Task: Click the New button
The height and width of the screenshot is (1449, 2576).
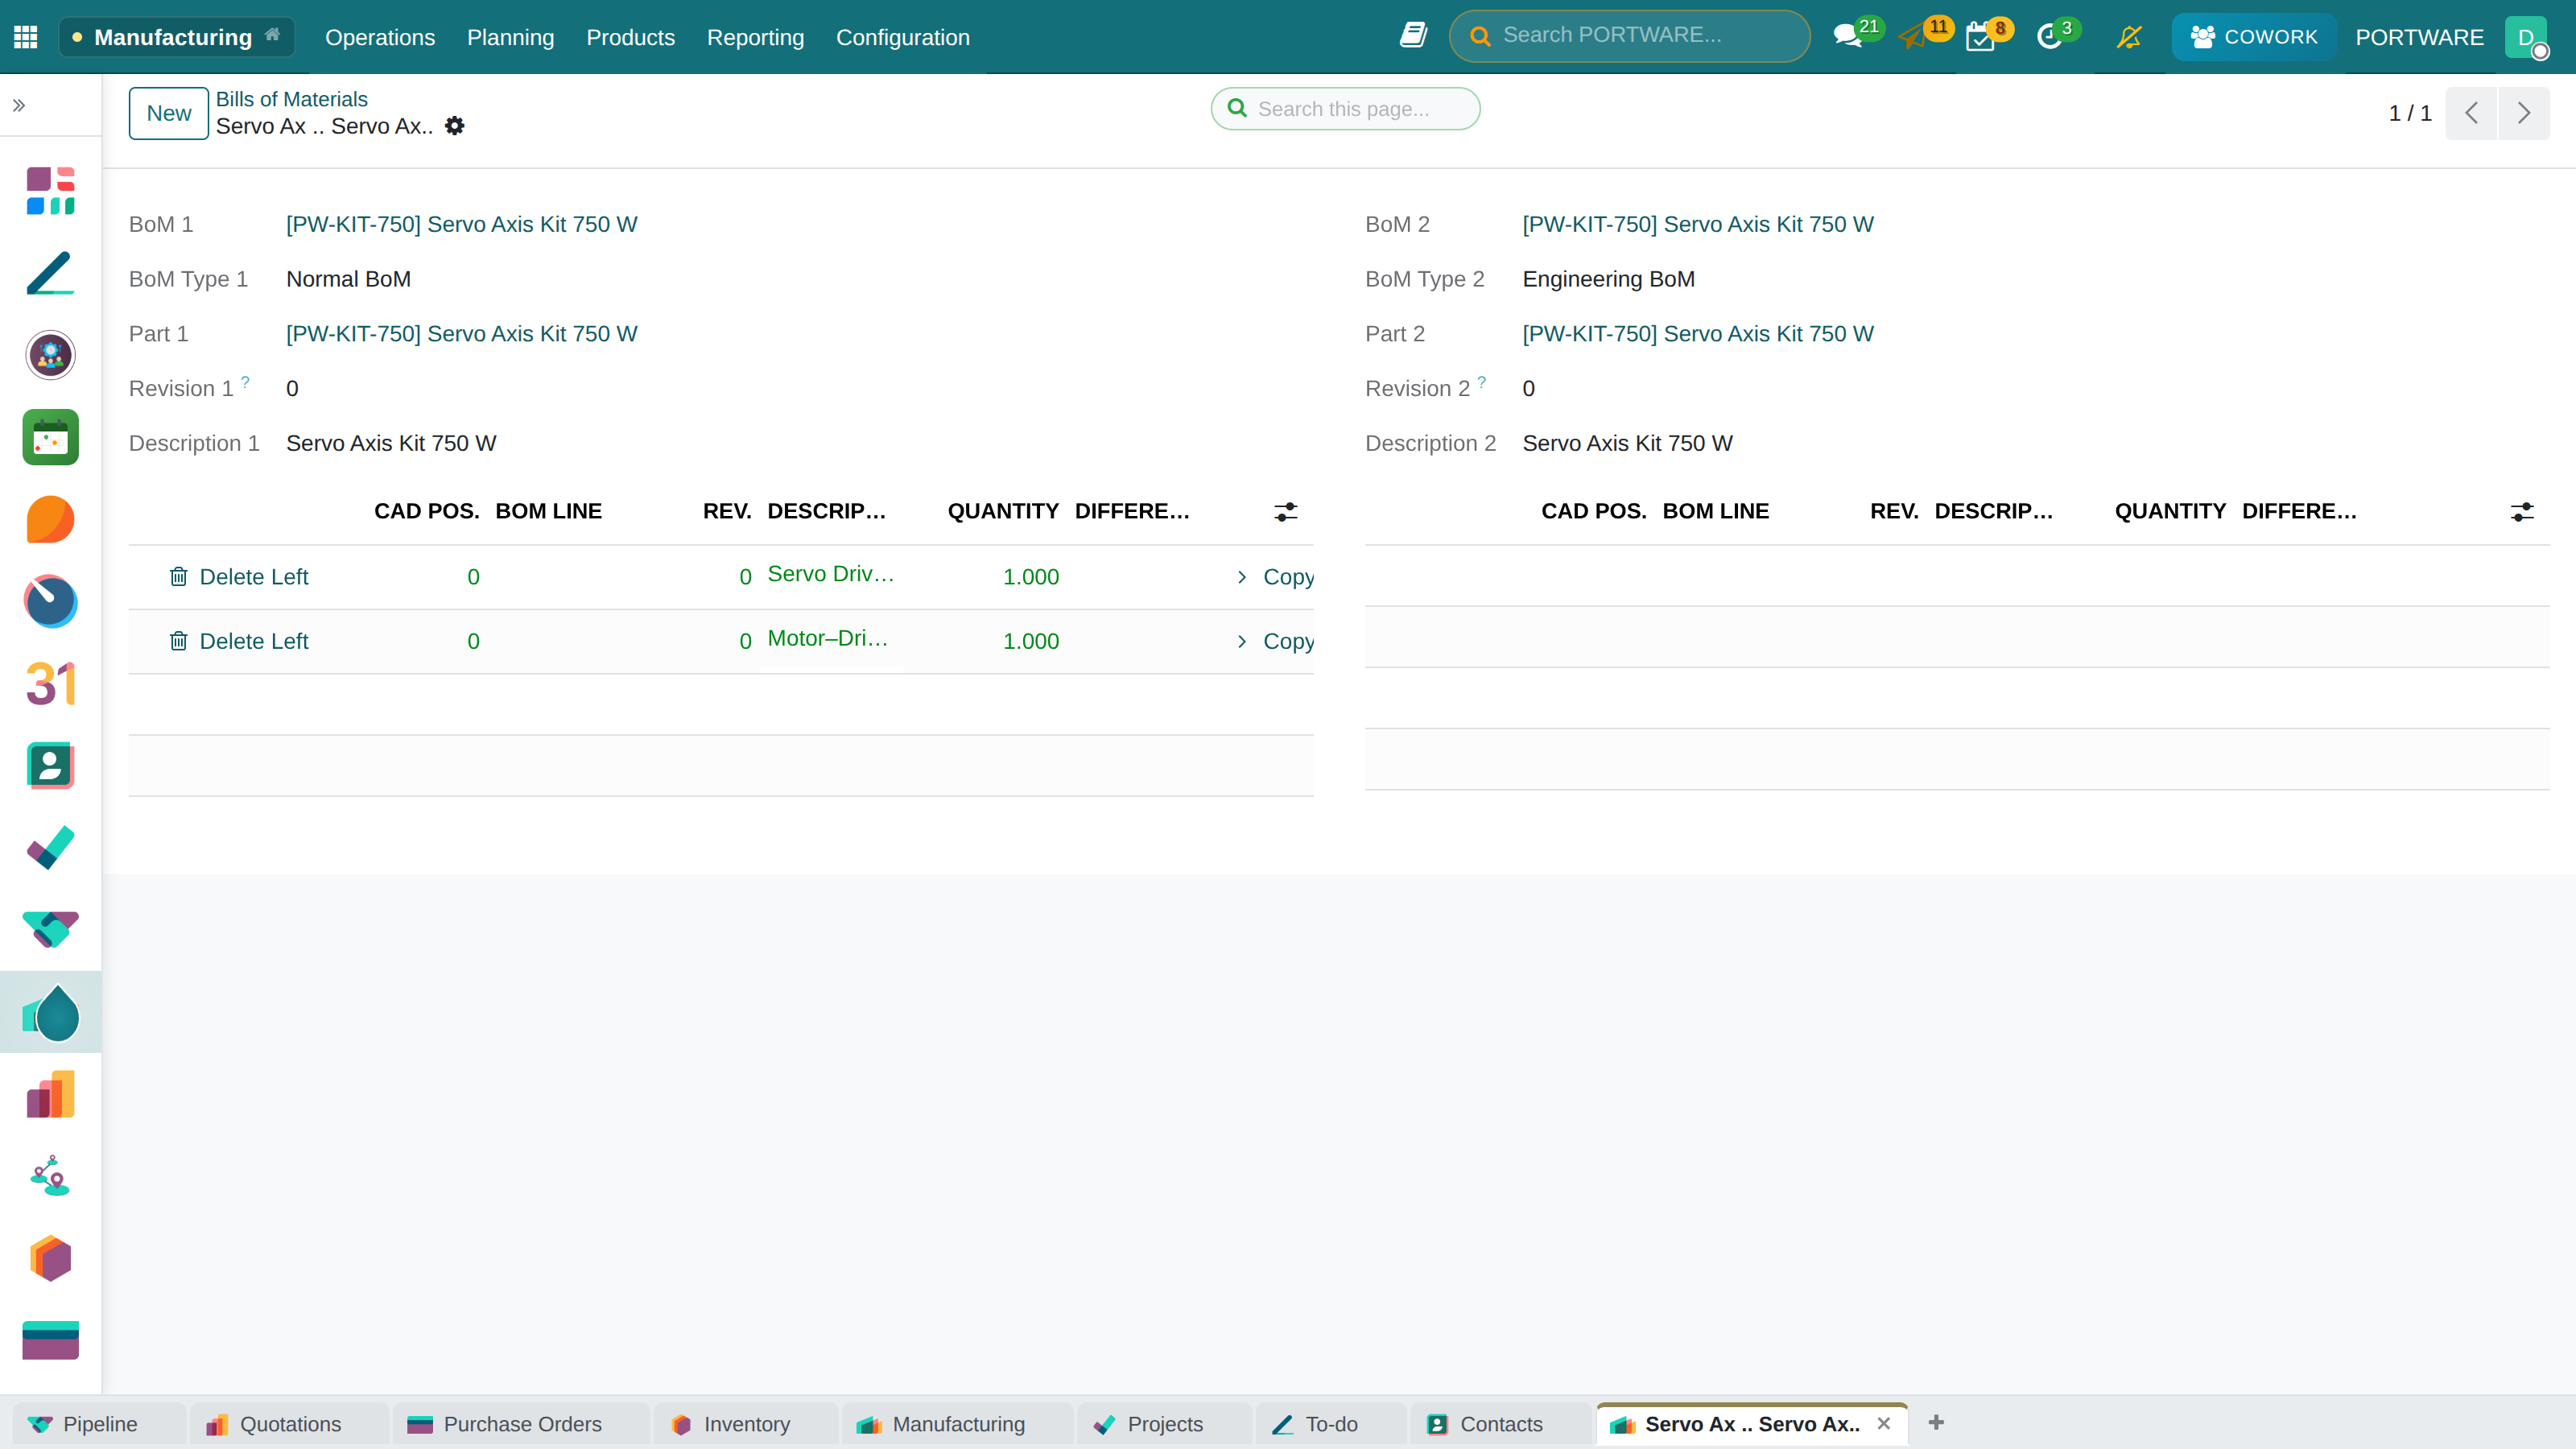Action: point(169,113)
